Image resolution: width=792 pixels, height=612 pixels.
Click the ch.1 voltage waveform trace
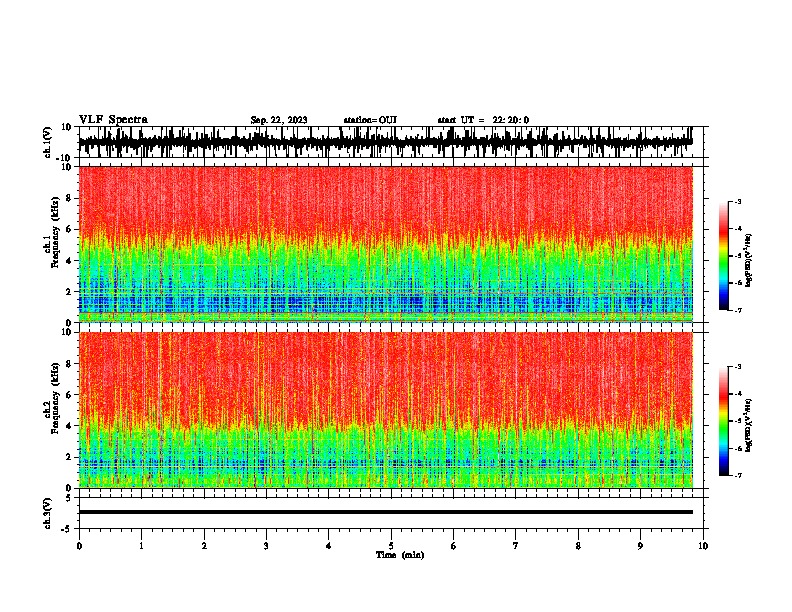[386, 142]
